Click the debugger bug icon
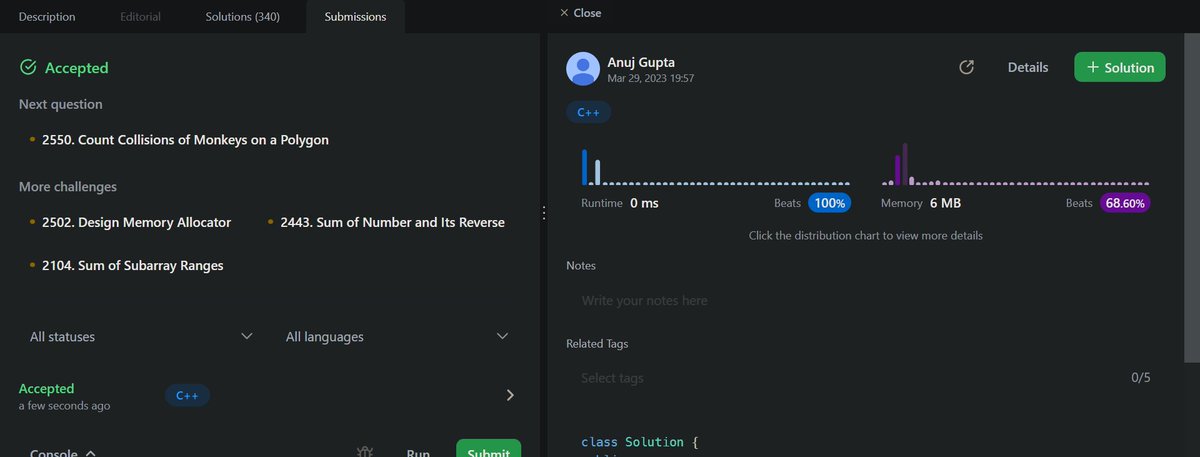The height and width of the screenshot is (457, 1200). [365, 452]
